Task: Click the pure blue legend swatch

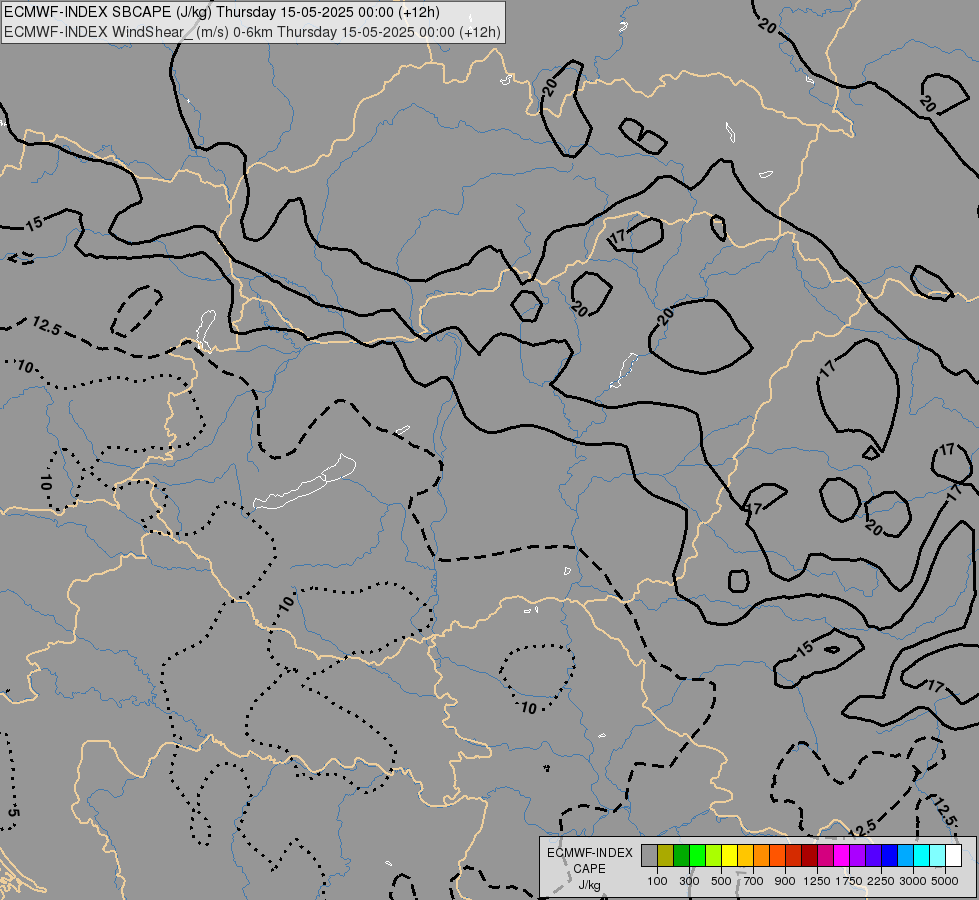Action: [889, 856]
